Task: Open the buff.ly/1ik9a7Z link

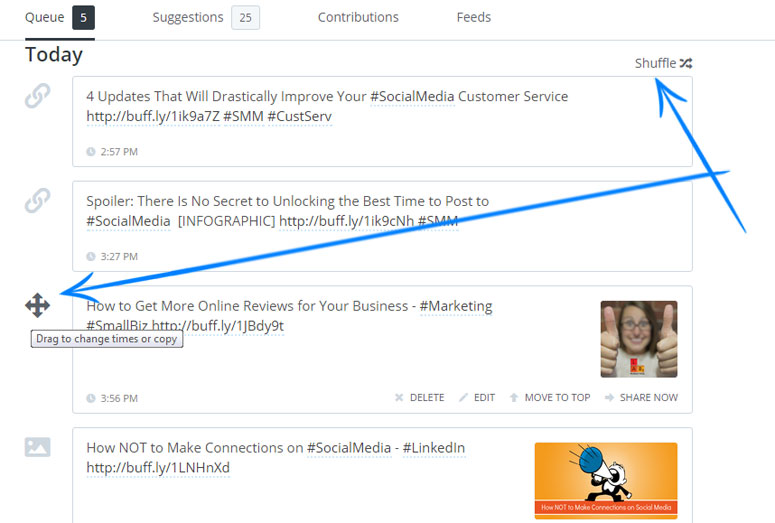Action: (x=153, y=117)
